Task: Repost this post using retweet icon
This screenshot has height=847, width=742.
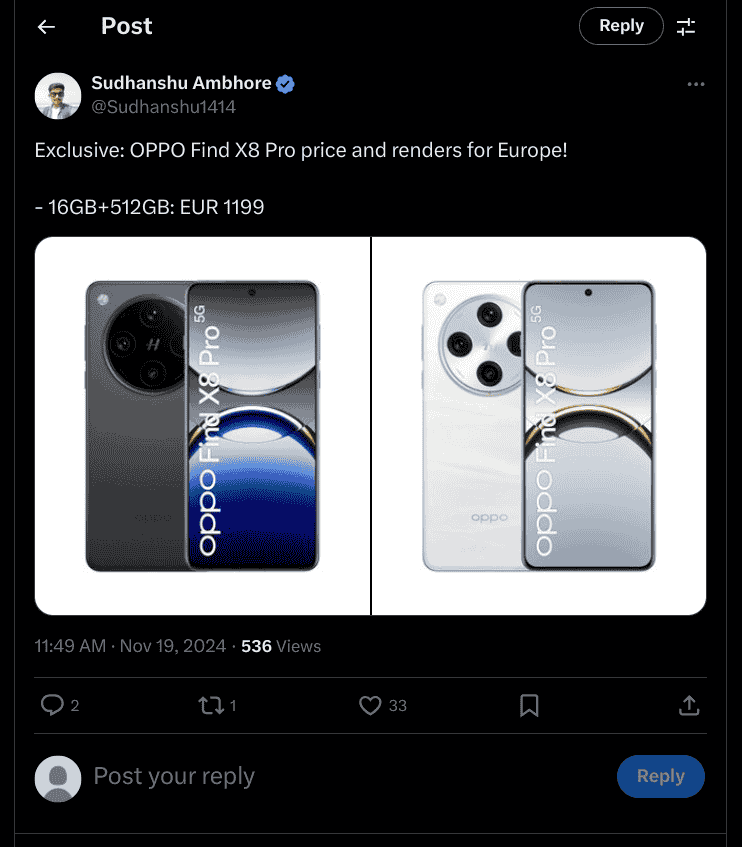Action: pos(211,705)
